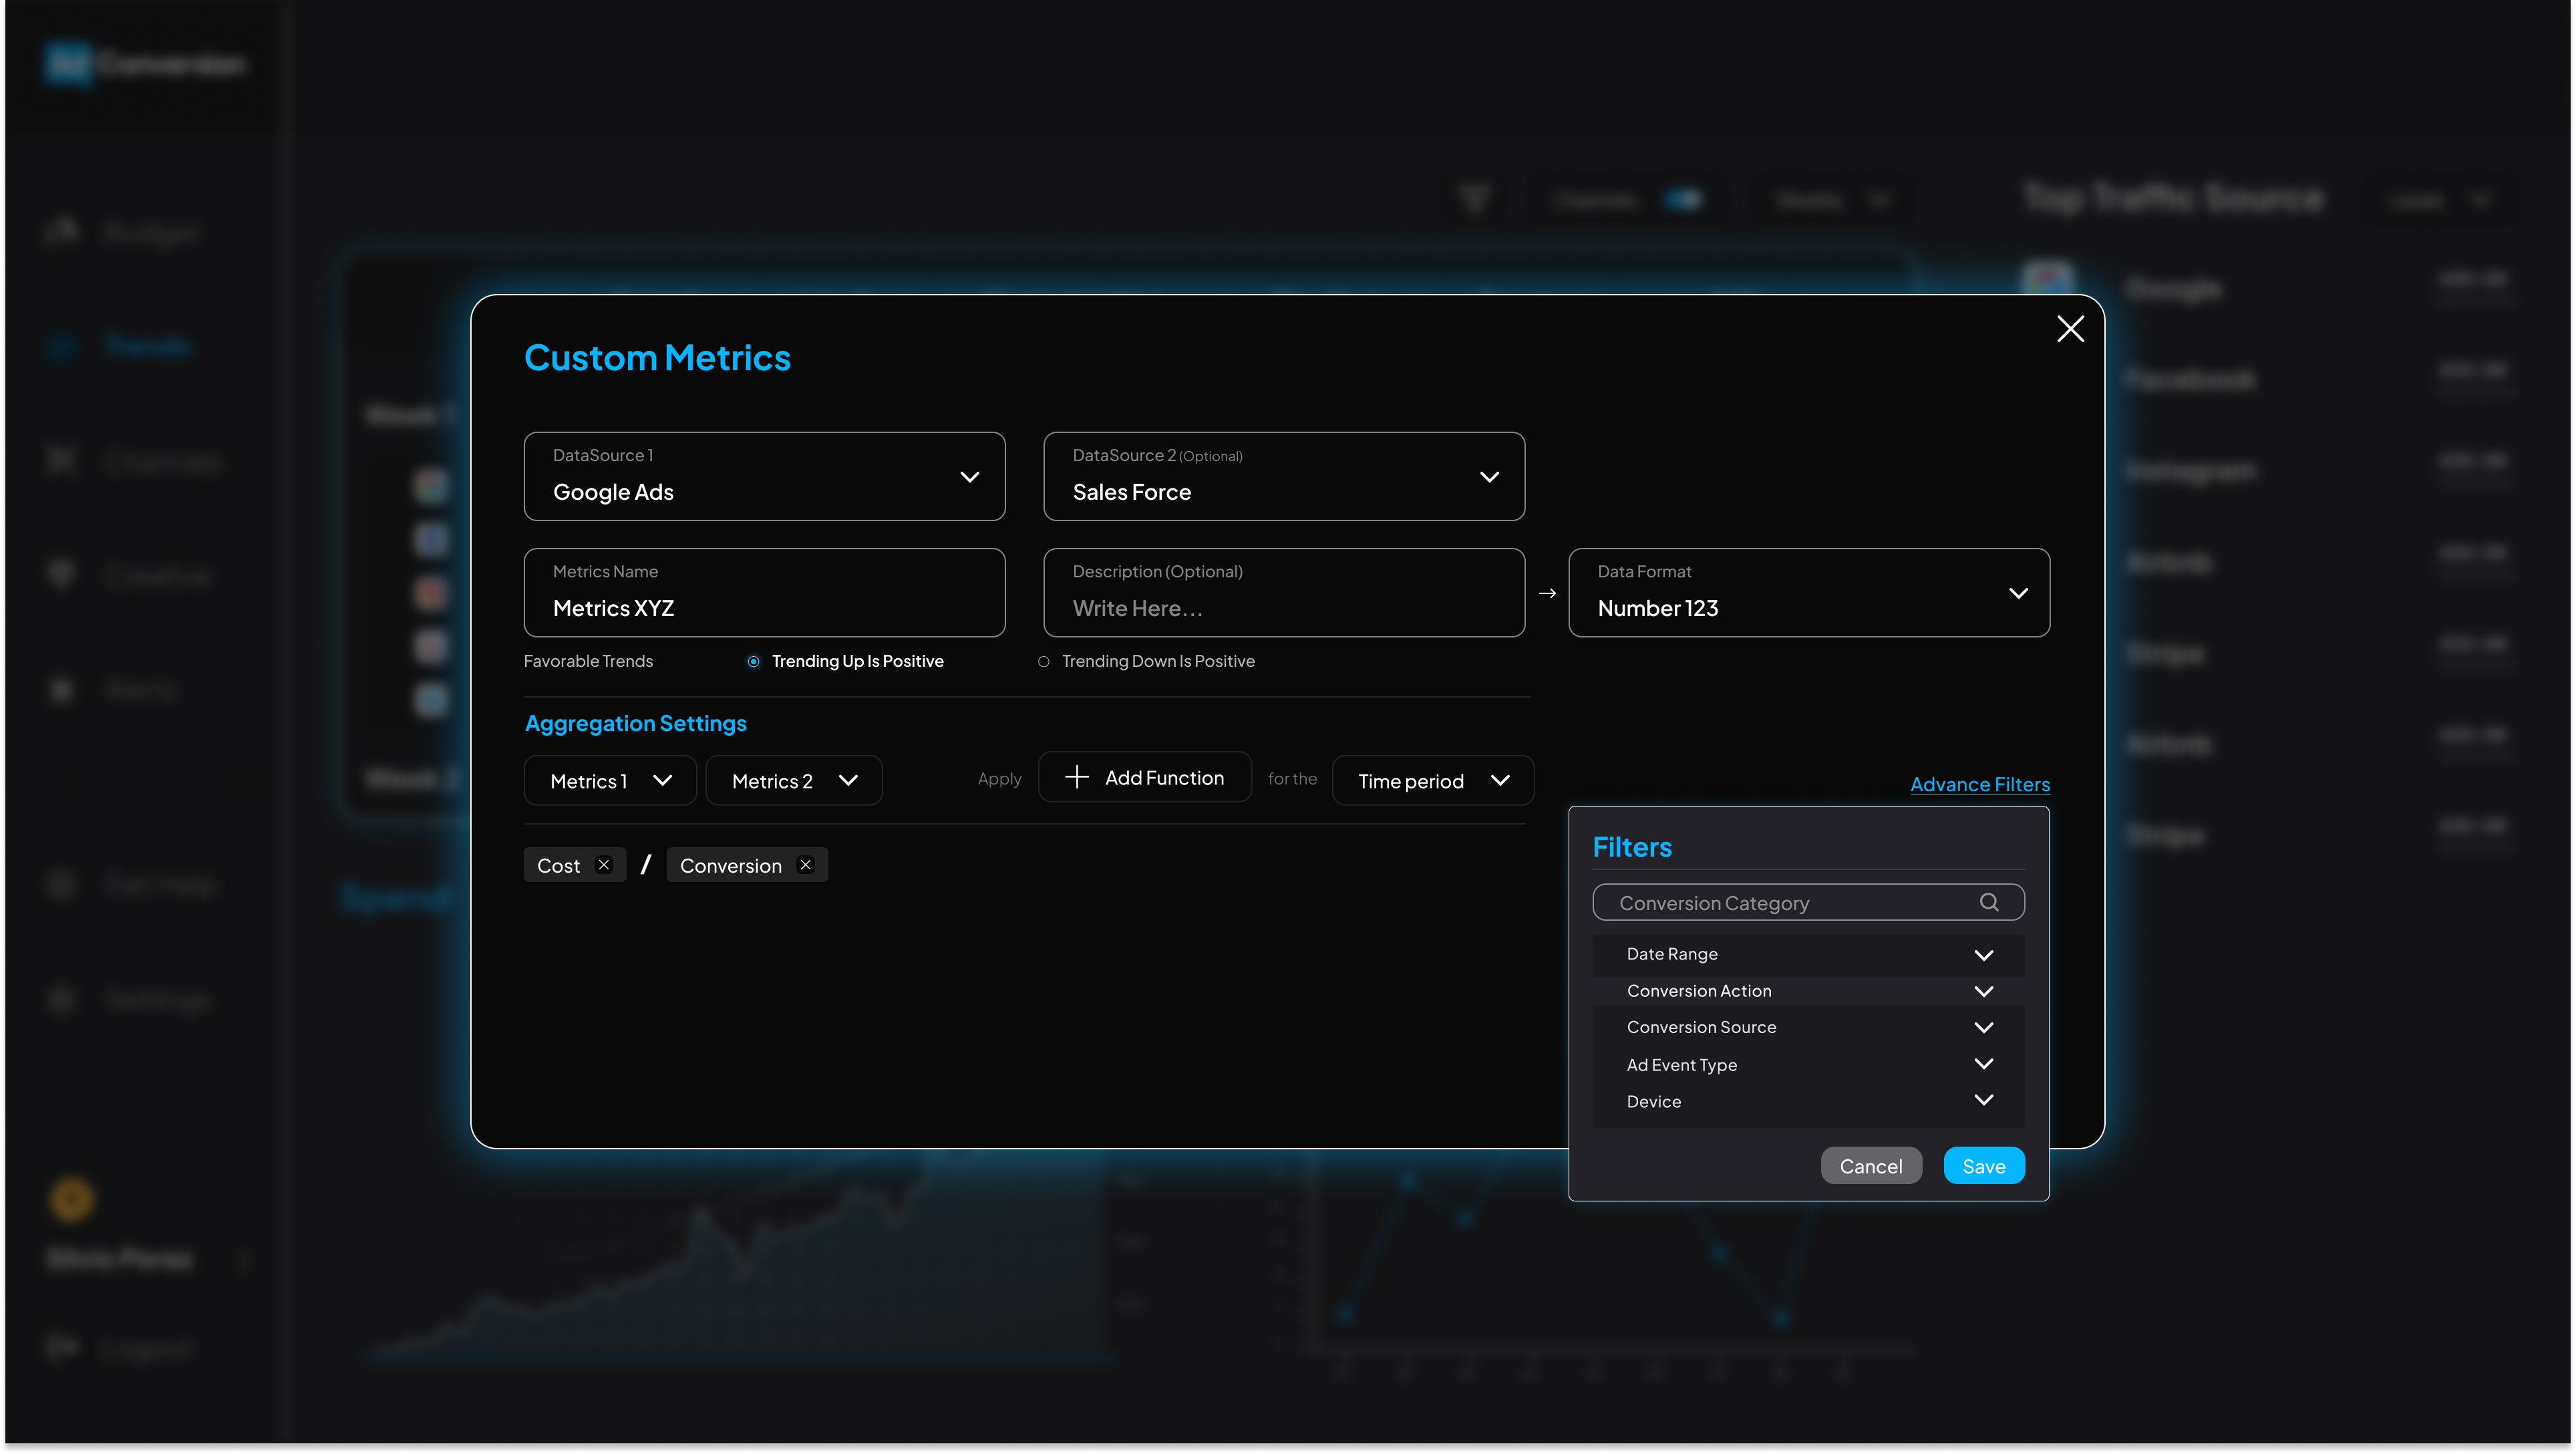The width and height of the screenshot is (2576, 1454).
Task: Click Save in the Filters panel
Action: pos(1984,1166)
